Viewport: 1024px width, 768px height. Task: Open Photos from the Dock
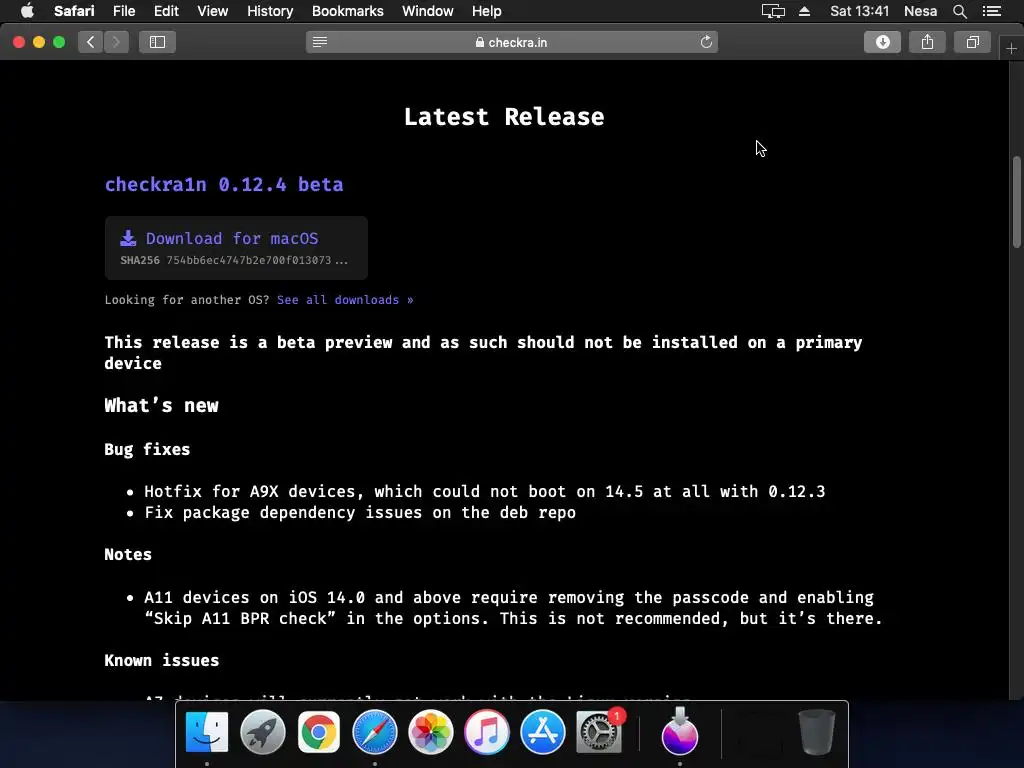click(430, 732)
